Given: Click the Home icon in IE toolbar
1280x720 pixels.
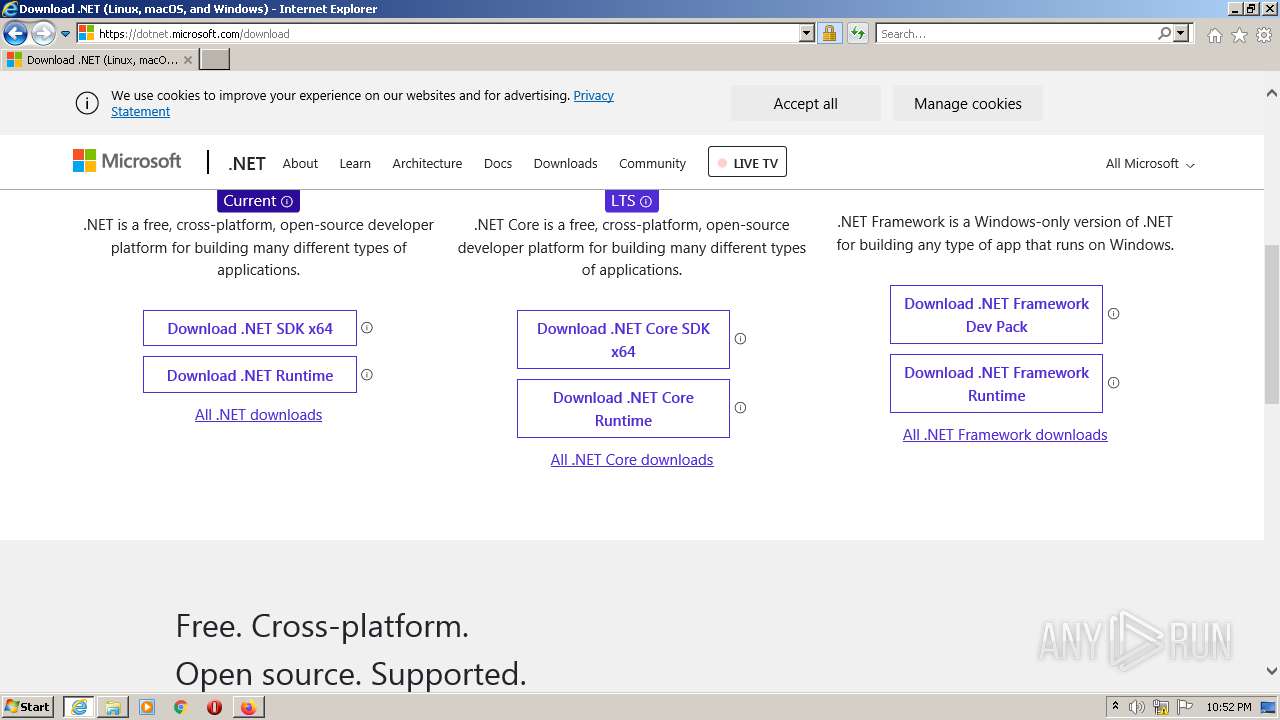Looking at the screenshot, I should (1214, 35).
